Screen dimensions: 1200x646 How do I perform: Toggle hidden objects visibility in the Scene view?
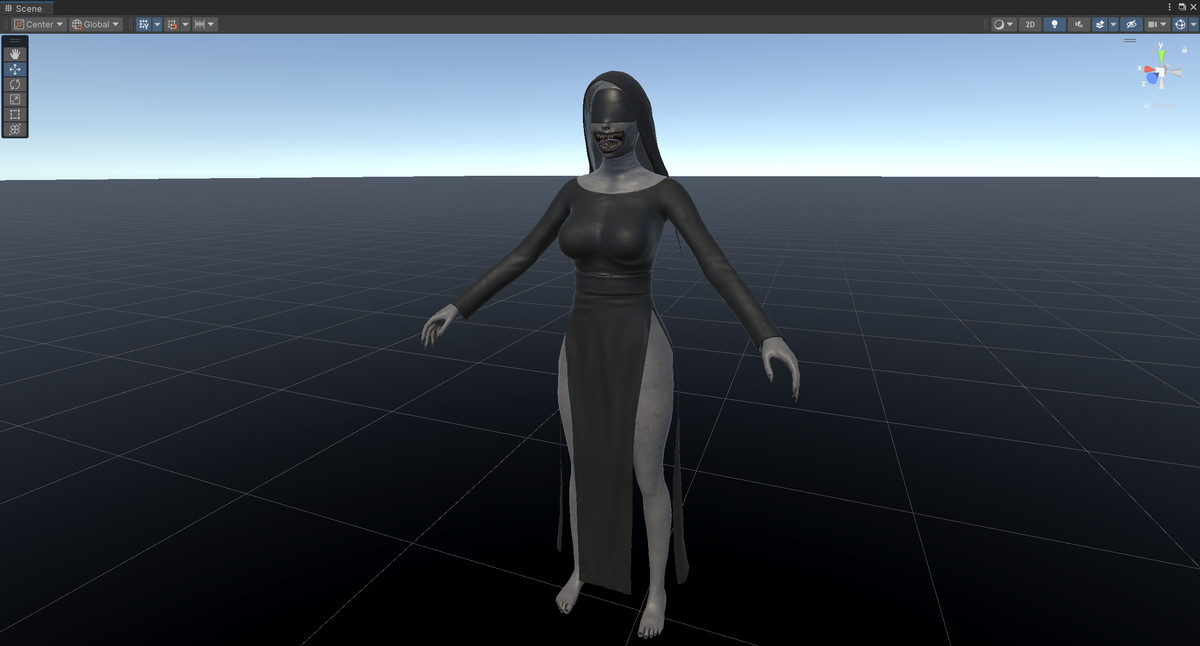point(1132,24)
